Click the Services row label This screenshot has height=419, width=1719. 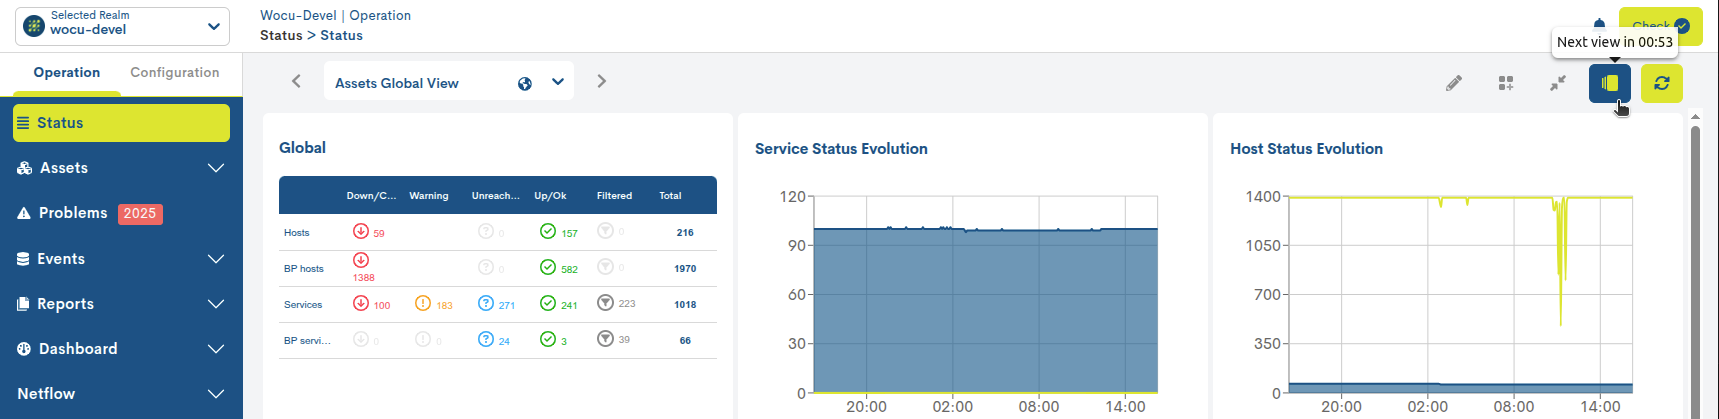tap(303, 304)
